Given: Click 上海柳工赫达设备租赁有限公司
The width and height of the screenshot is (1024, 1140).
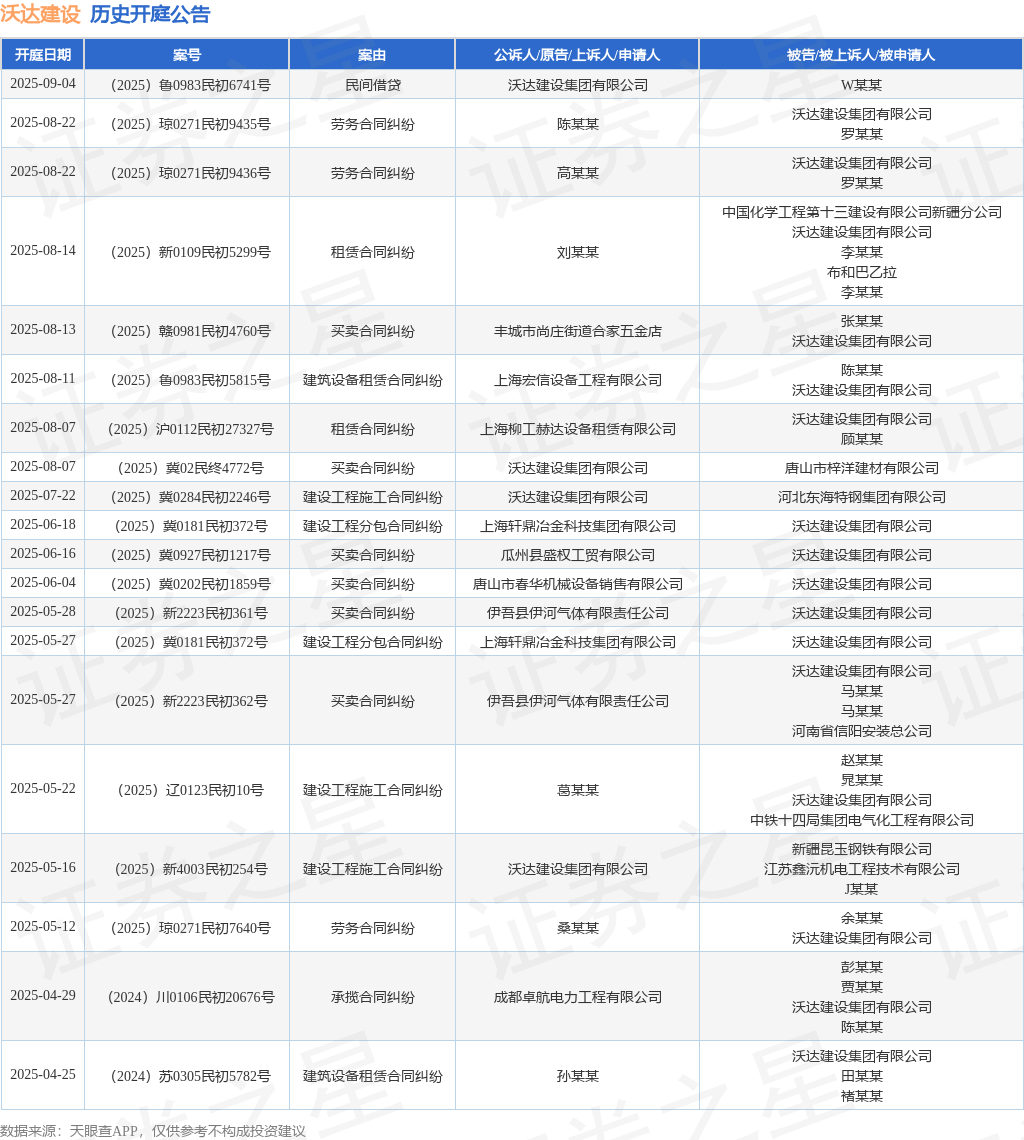Looking at the screenshot, I should (577, 429).
